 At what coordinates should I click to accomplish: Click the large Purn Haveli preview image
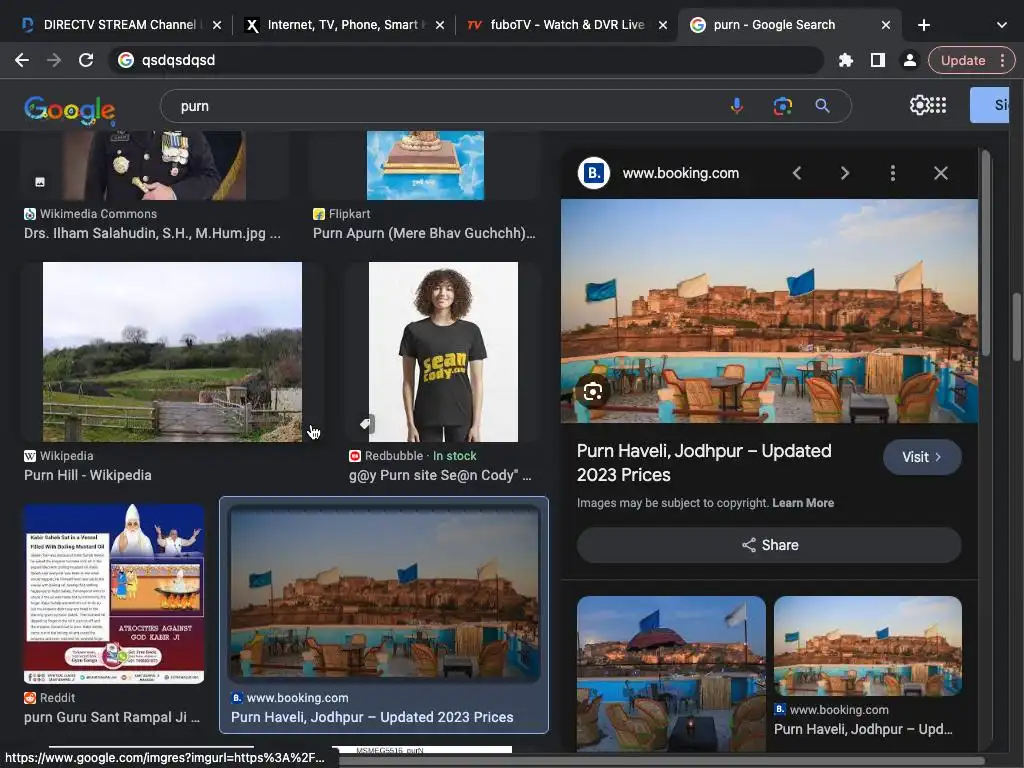[x=769, y=311]
